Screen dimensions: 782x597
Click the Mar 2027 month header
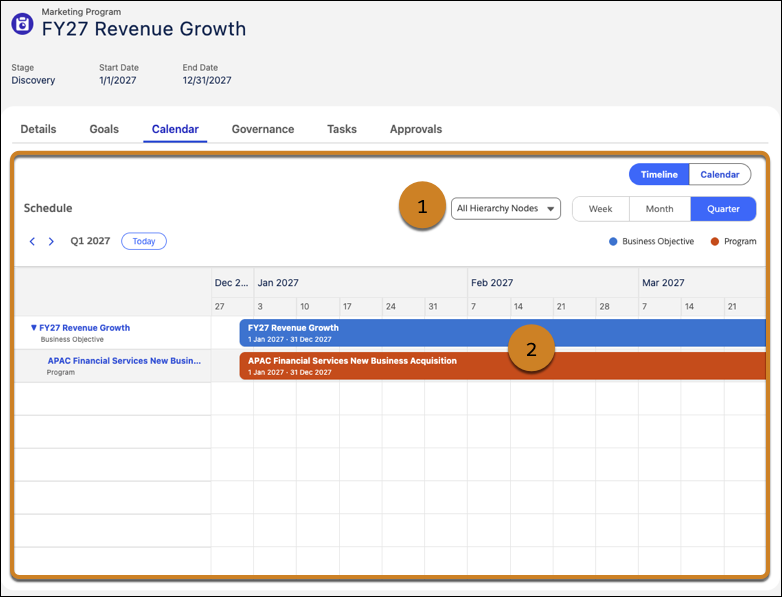(663, 283)
